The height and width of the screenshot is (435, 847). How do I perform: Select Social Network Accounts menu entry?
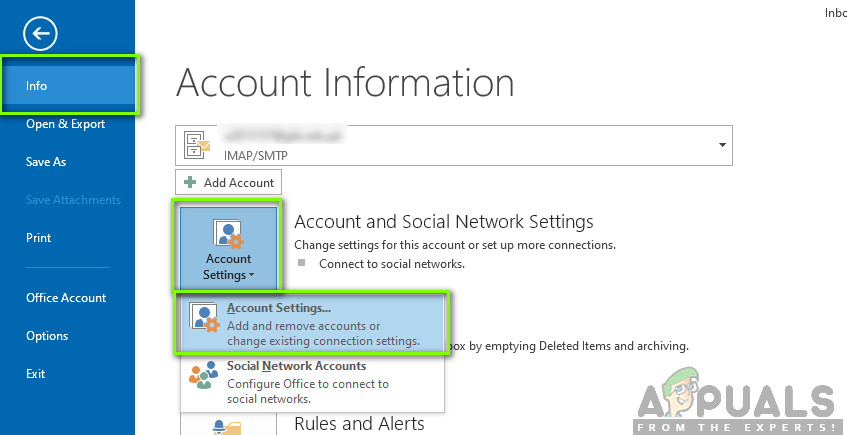[x=312, y=382]
